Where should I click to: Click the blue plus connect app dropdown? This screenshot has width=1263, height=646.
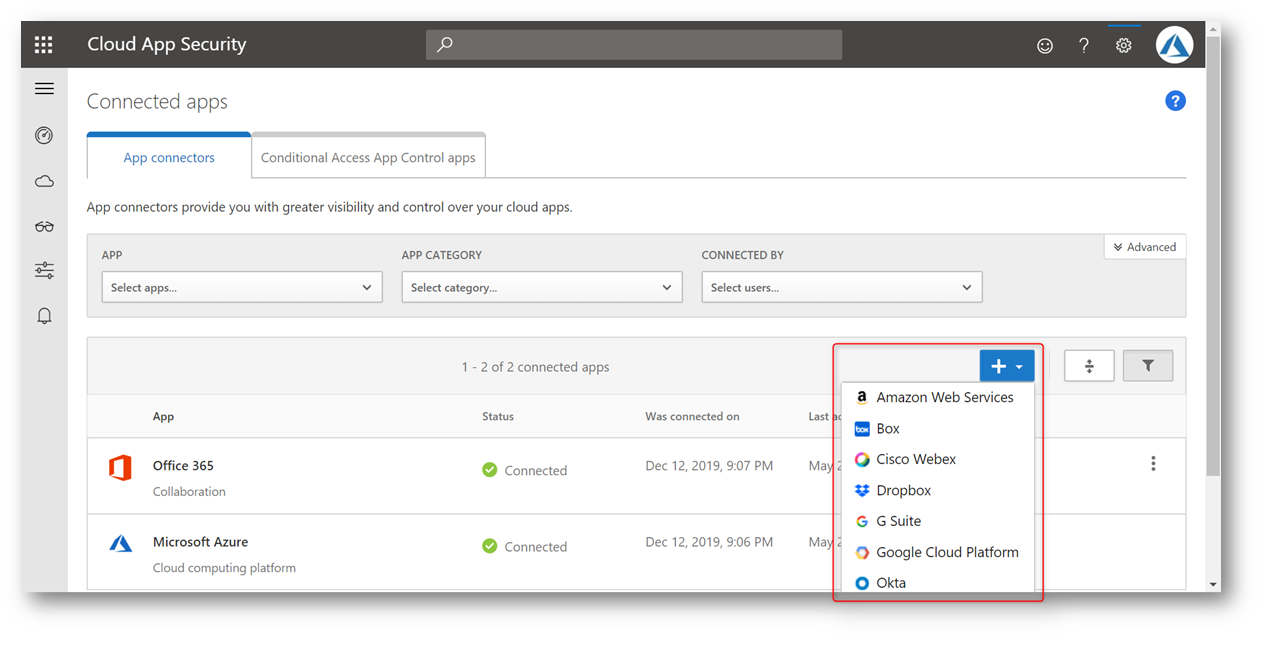pos(1007,366)
